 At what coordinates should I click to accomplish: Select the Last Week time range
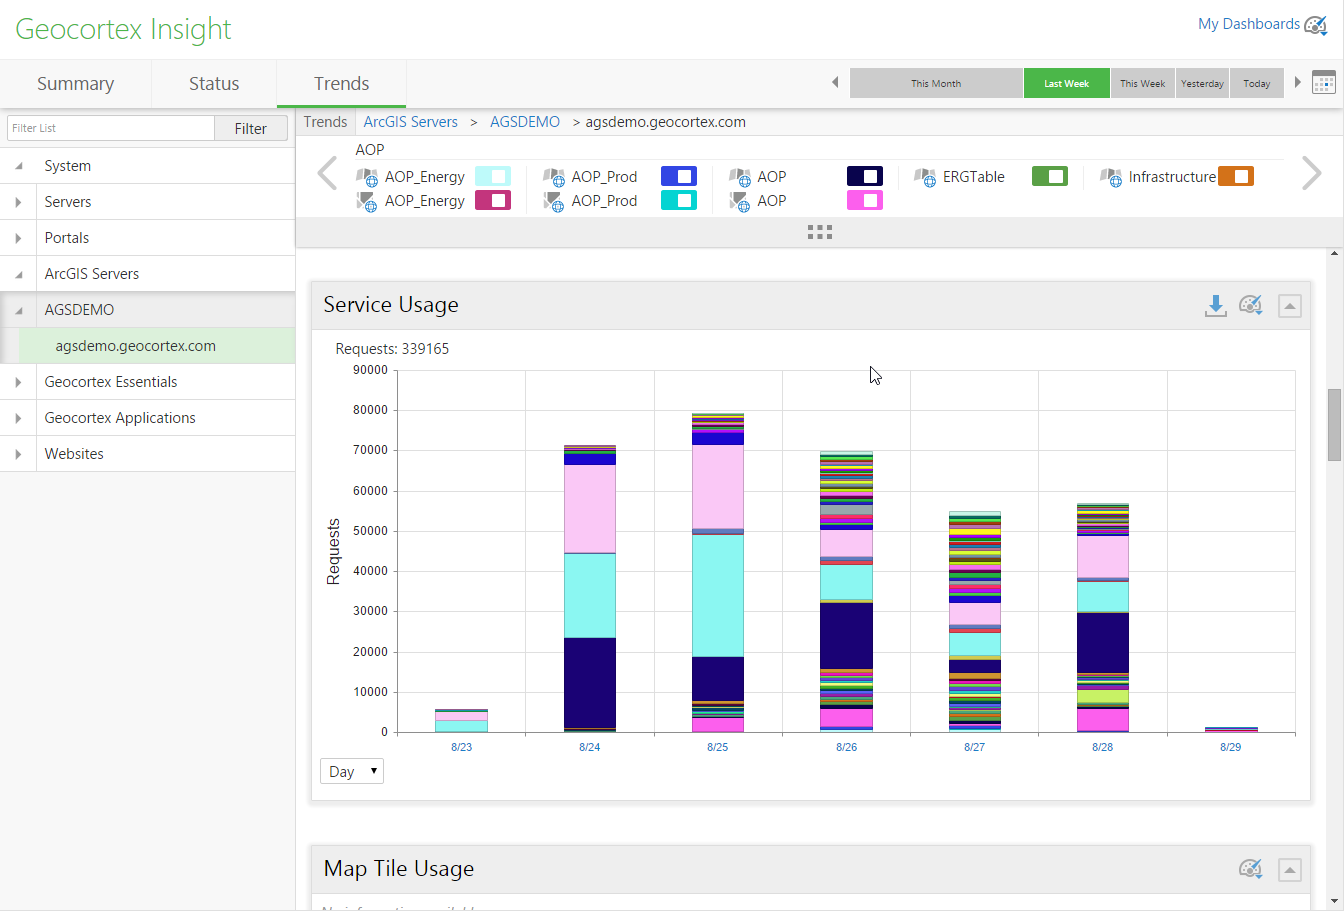1067,83
